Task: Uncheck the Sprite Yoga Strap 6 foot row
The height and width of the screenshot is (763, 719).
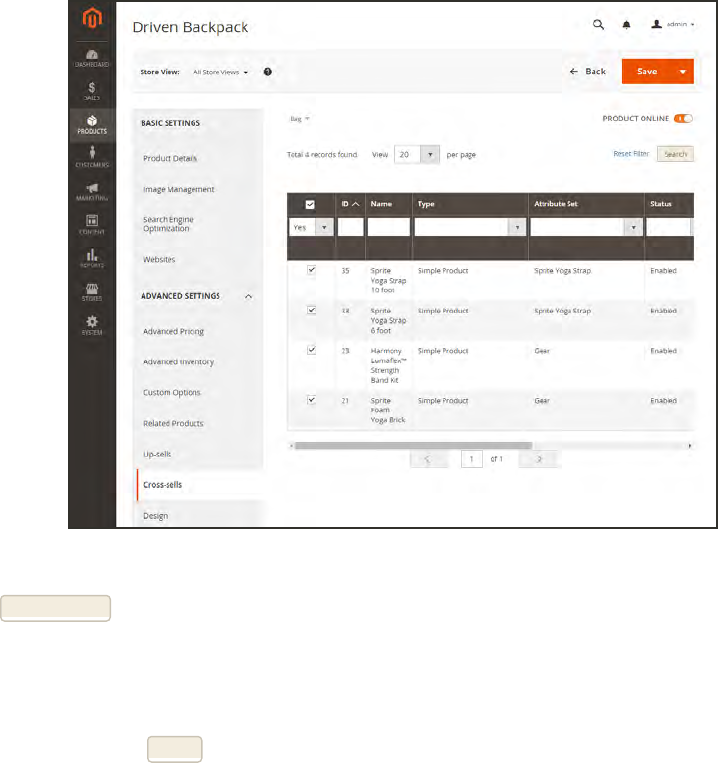Action: click(311, 310)
